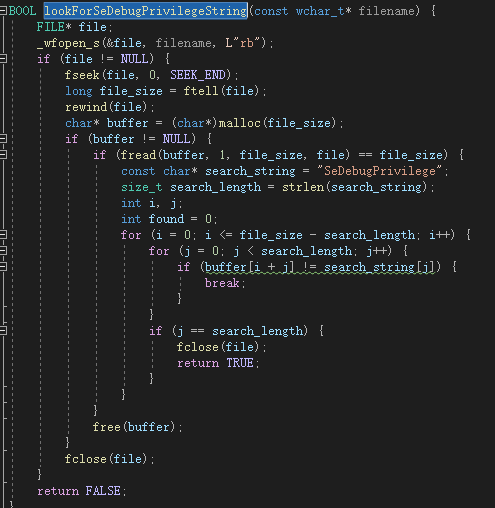Collapse the 'if (buffer != NULL)' block
This screenshot has height=508, width=495.
(3, 139)
